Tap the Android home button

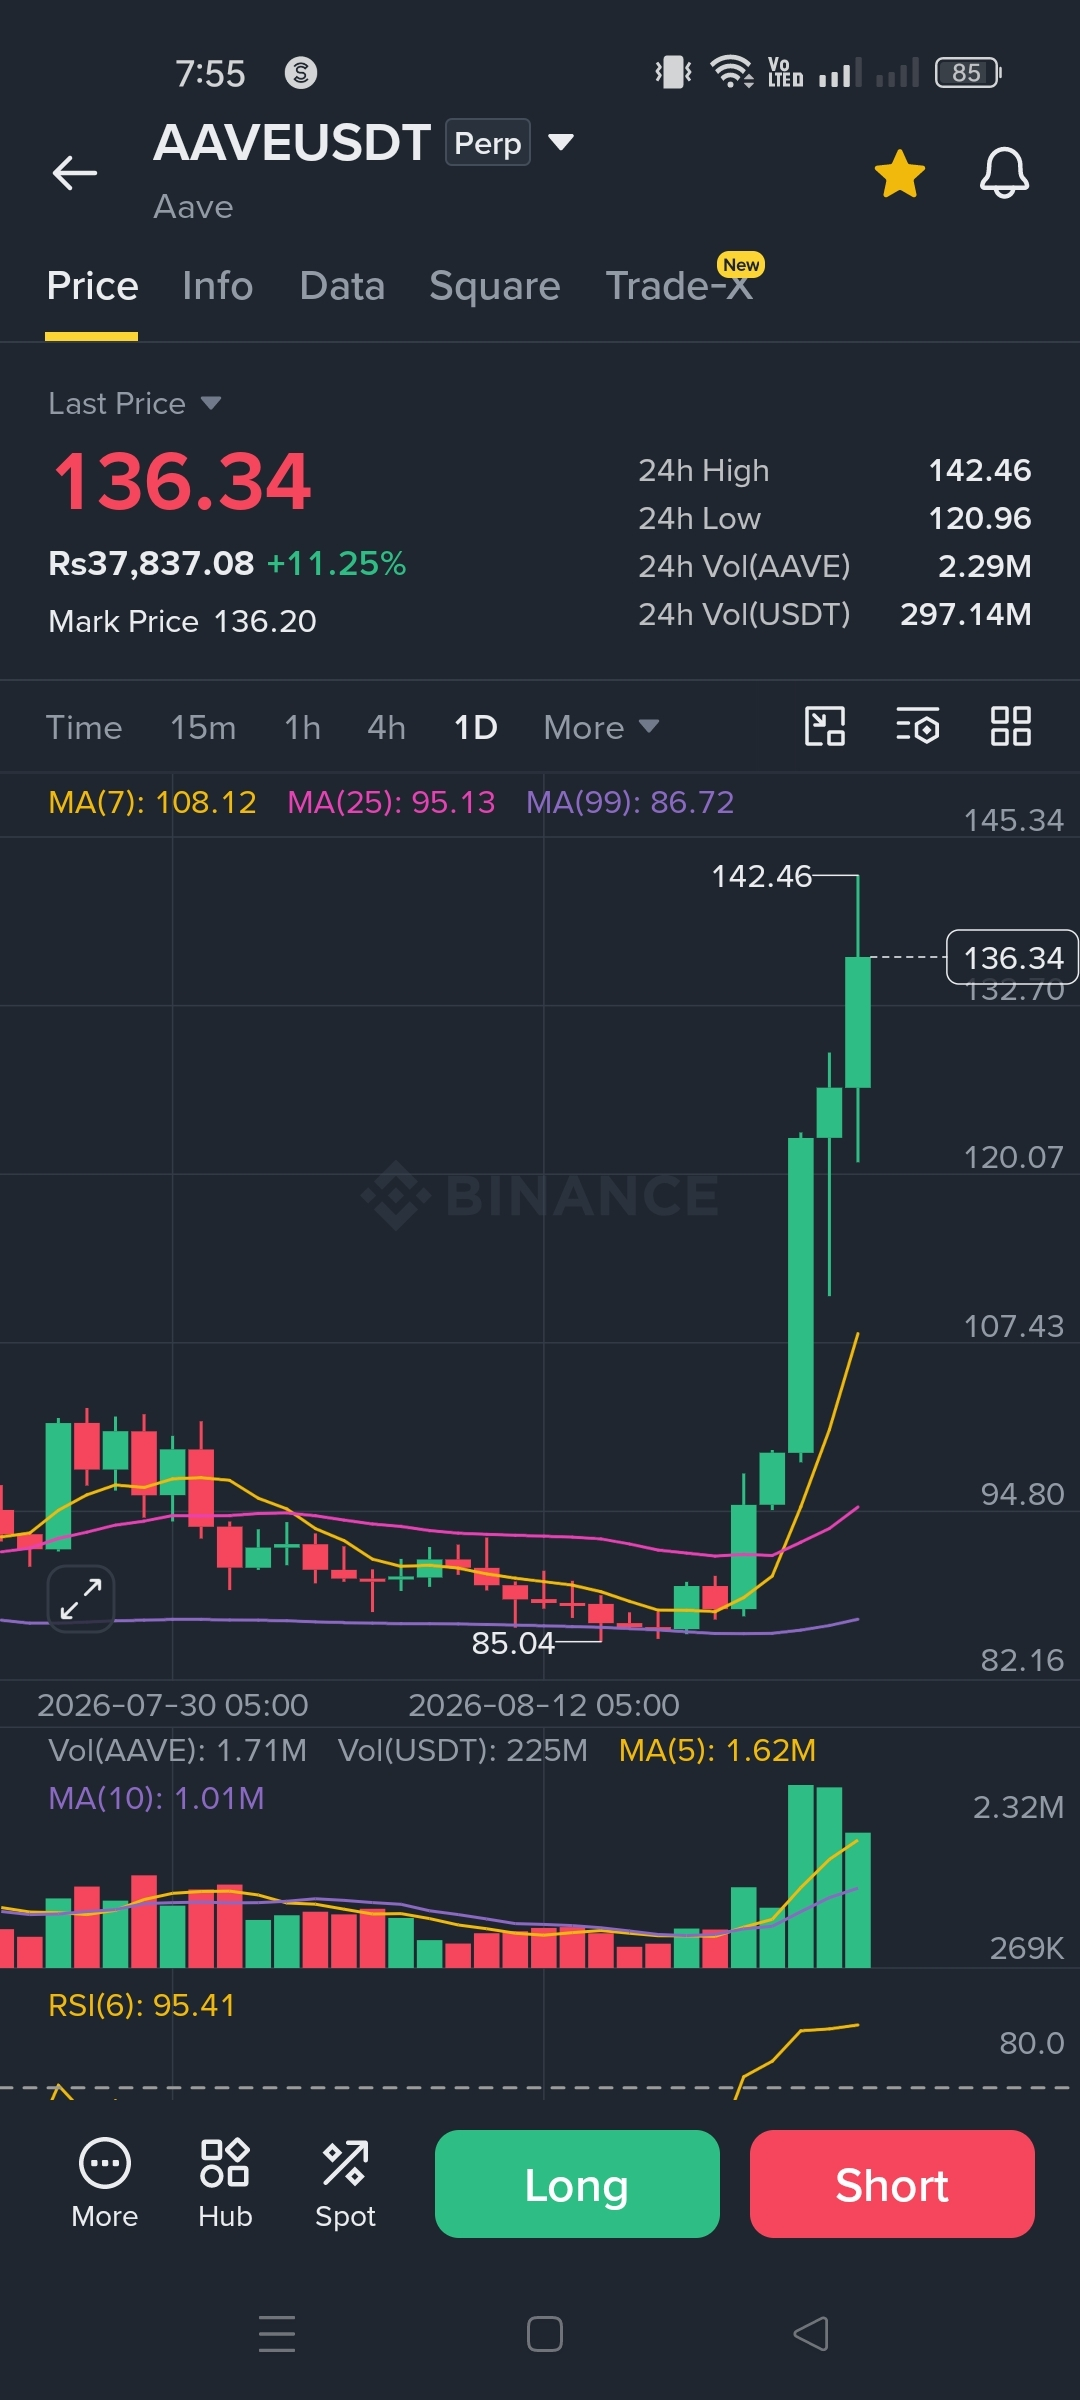click(544, 2334)
